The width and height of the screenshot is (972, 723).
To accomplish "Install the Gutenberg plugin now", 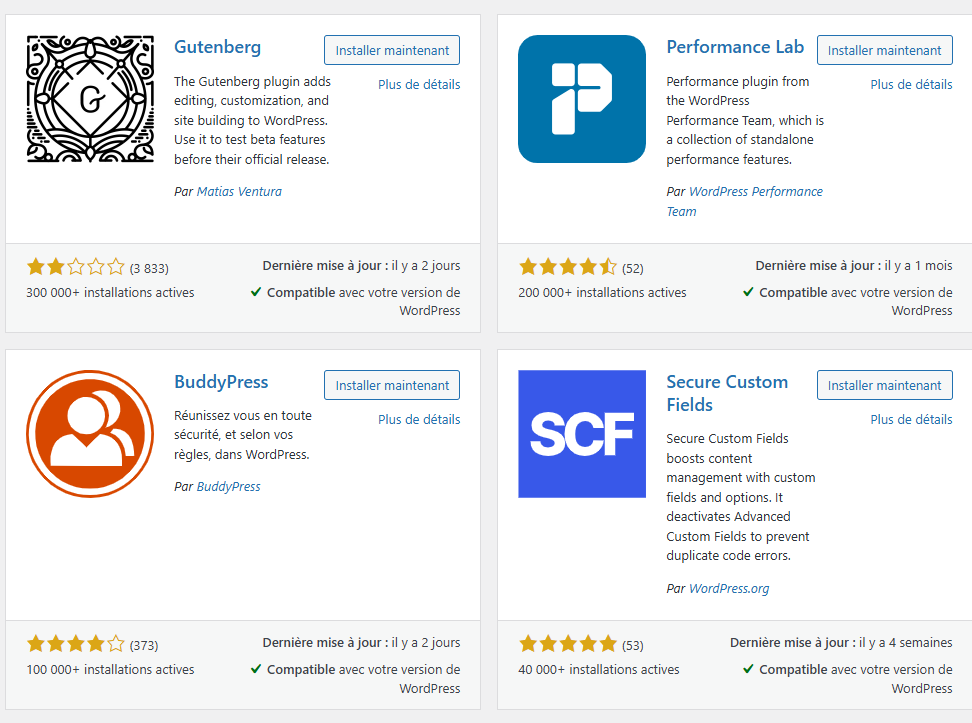I will pyautogui.click(x=392, y=51).
